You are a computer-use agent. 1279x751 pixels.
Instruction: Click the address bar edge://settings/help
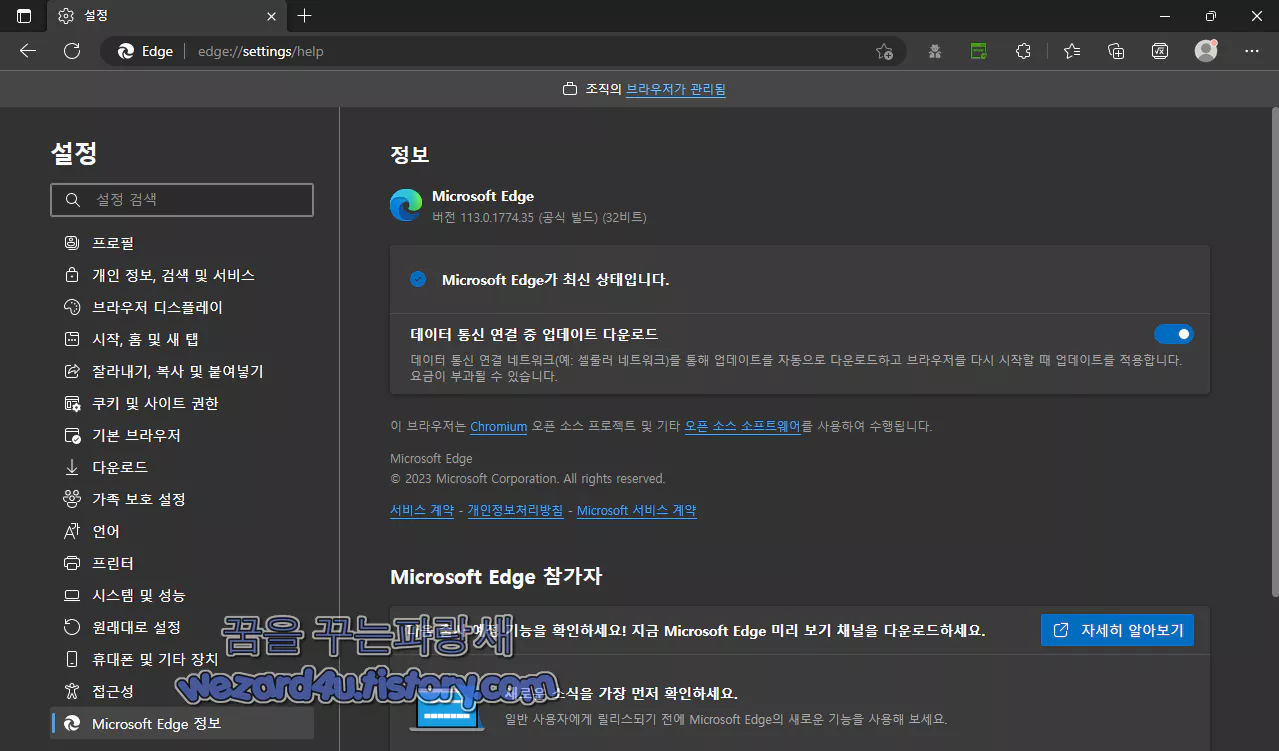coord(503,51)
